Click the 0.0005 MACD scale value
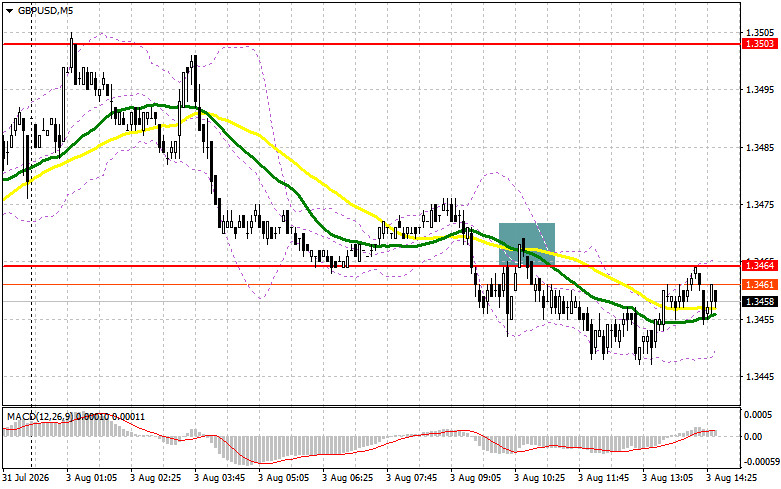781x489 pixels. 760,414
